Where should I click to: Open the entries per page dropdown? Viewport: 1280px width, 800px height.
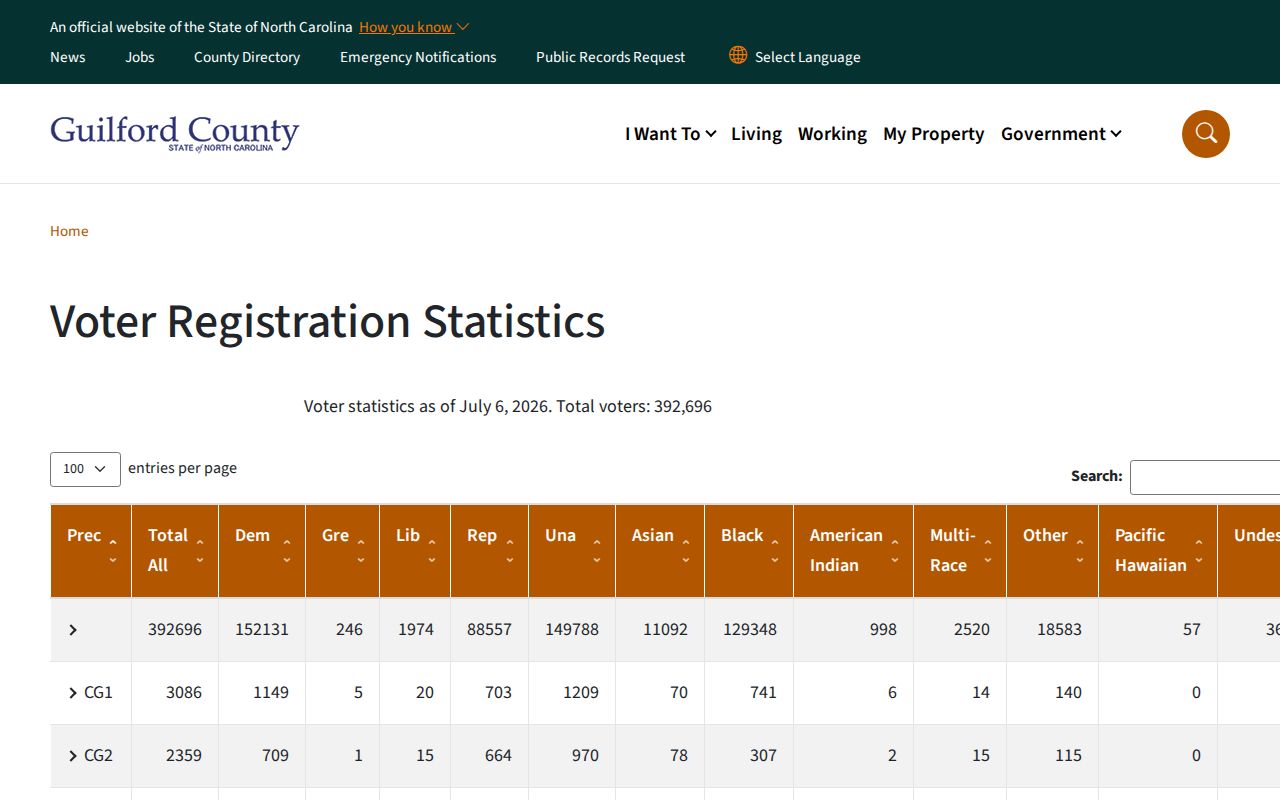tap(85, 469)
